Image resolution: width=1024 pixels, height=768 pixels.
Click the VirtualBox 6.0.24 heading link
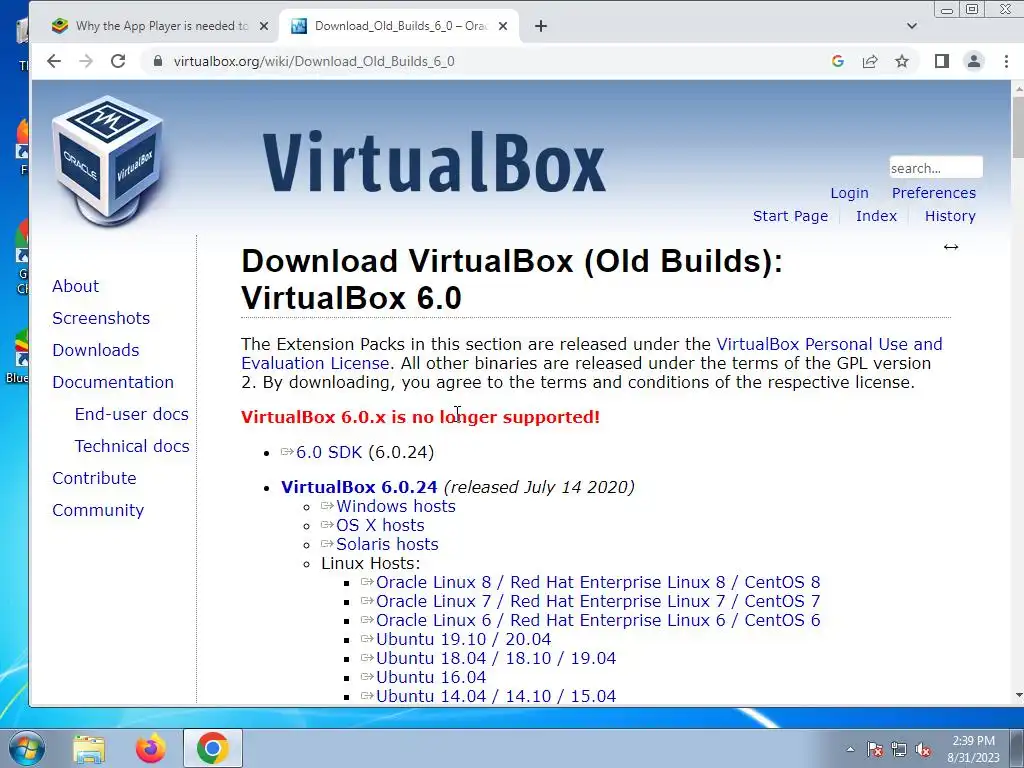tap(359, 487)
